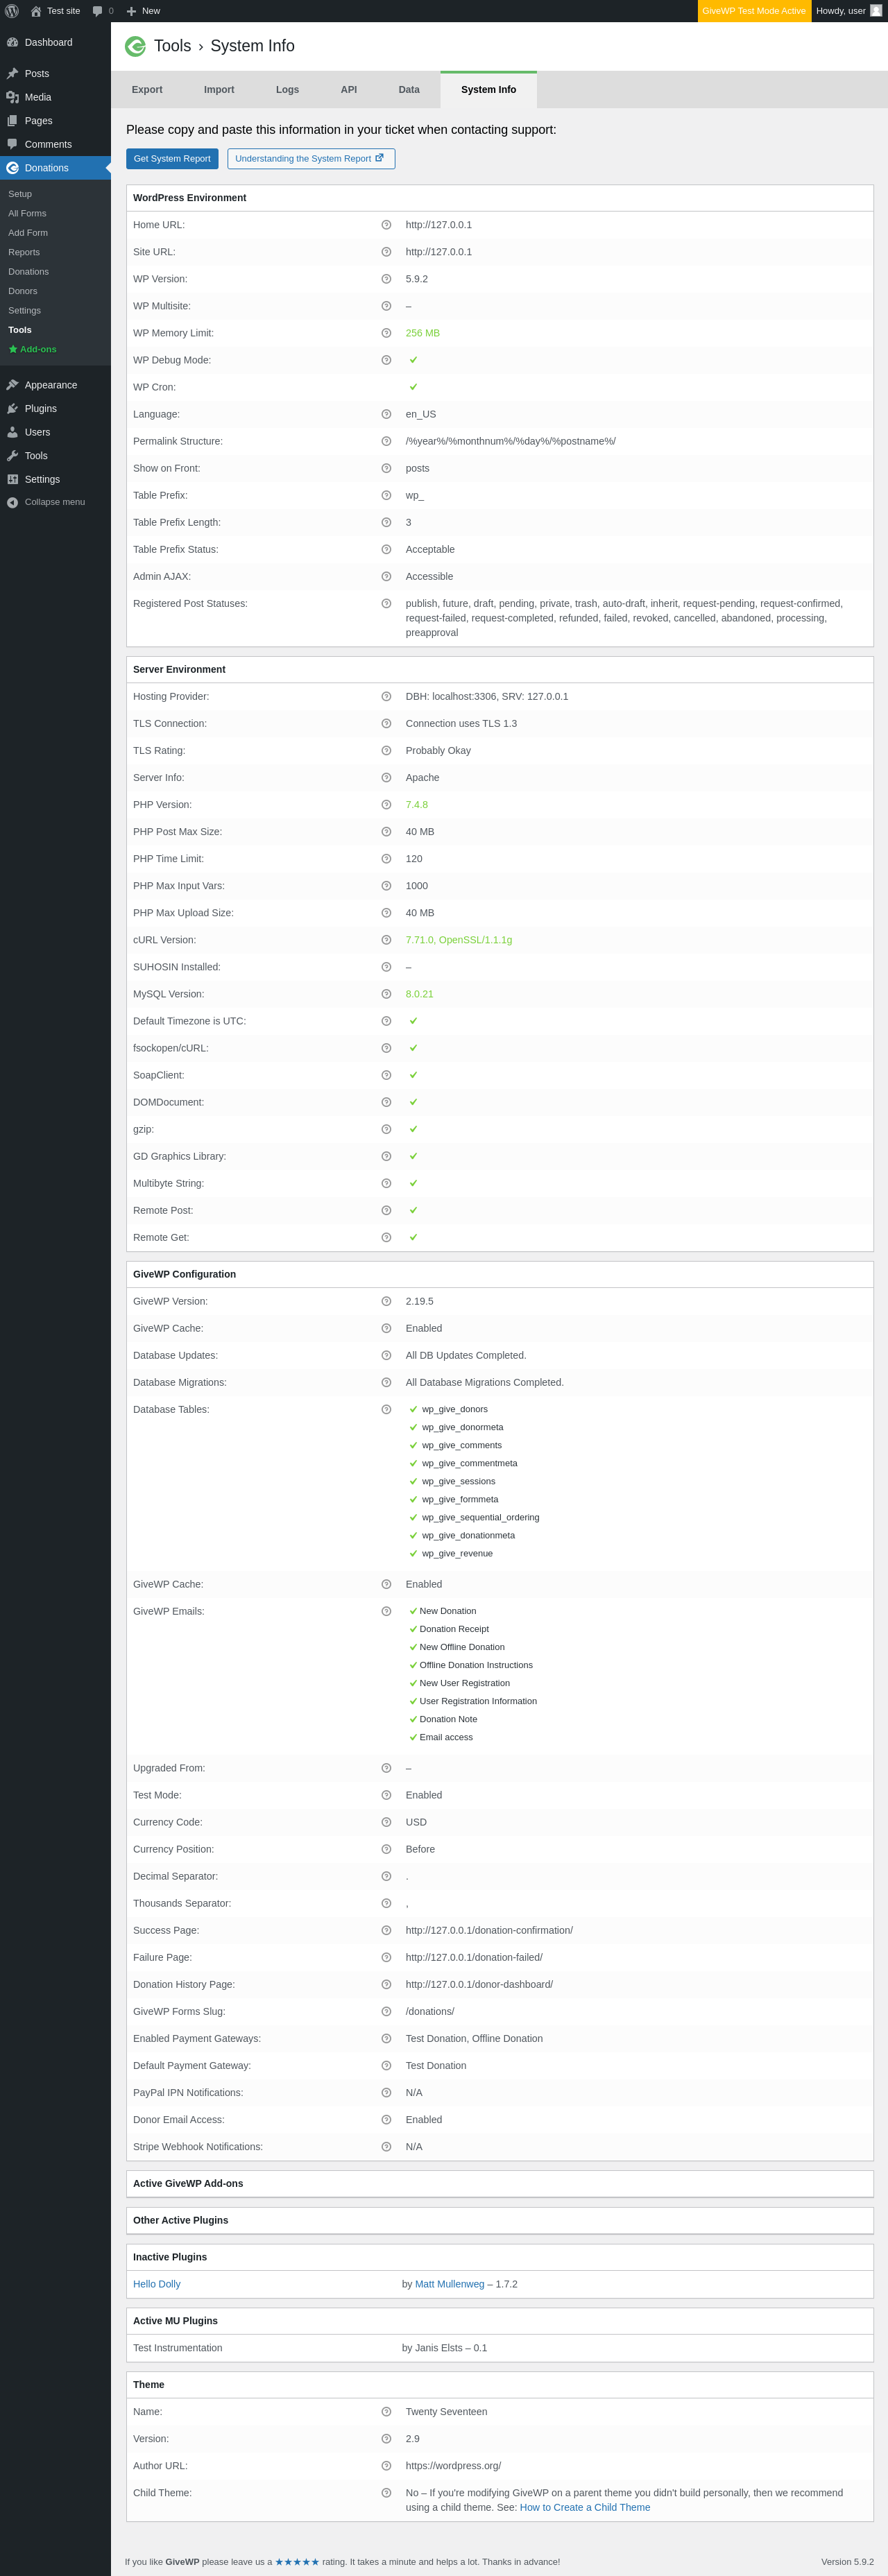Open Understanding the System Report link

[x=310, y=159]
